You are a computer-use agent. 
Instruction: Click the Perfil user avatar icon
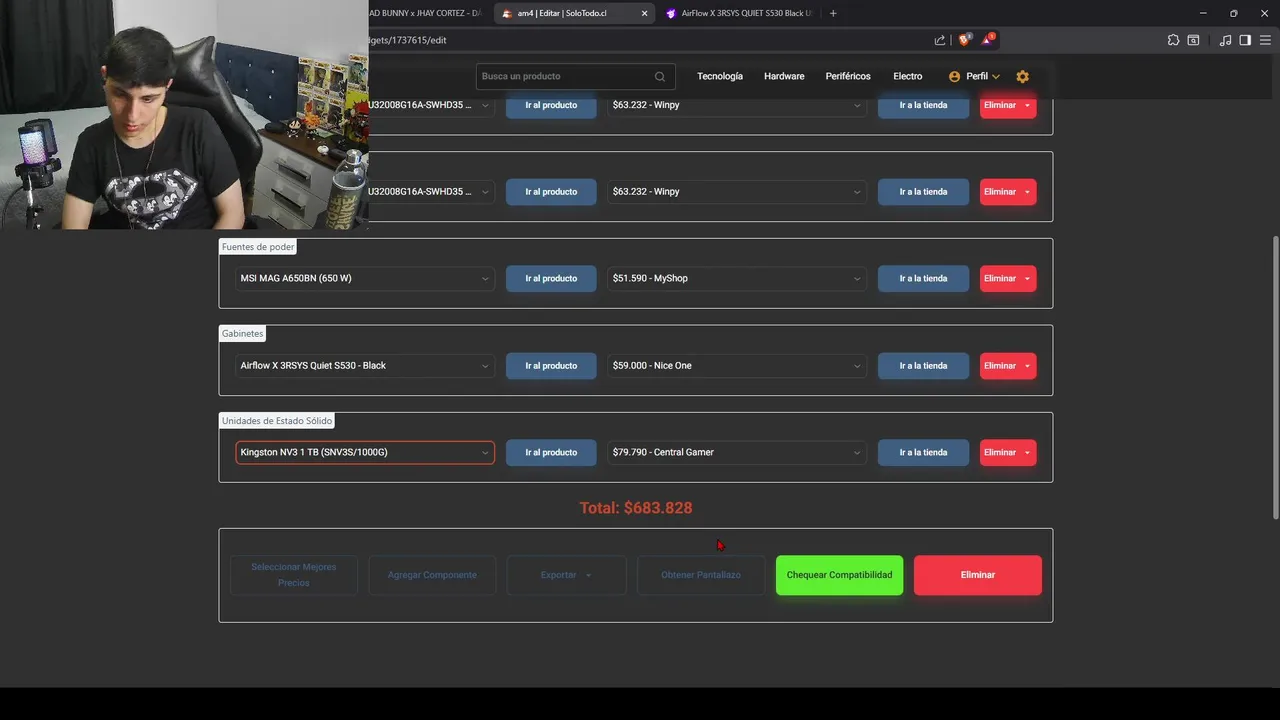pyautogui.click(x=954, y=77)
